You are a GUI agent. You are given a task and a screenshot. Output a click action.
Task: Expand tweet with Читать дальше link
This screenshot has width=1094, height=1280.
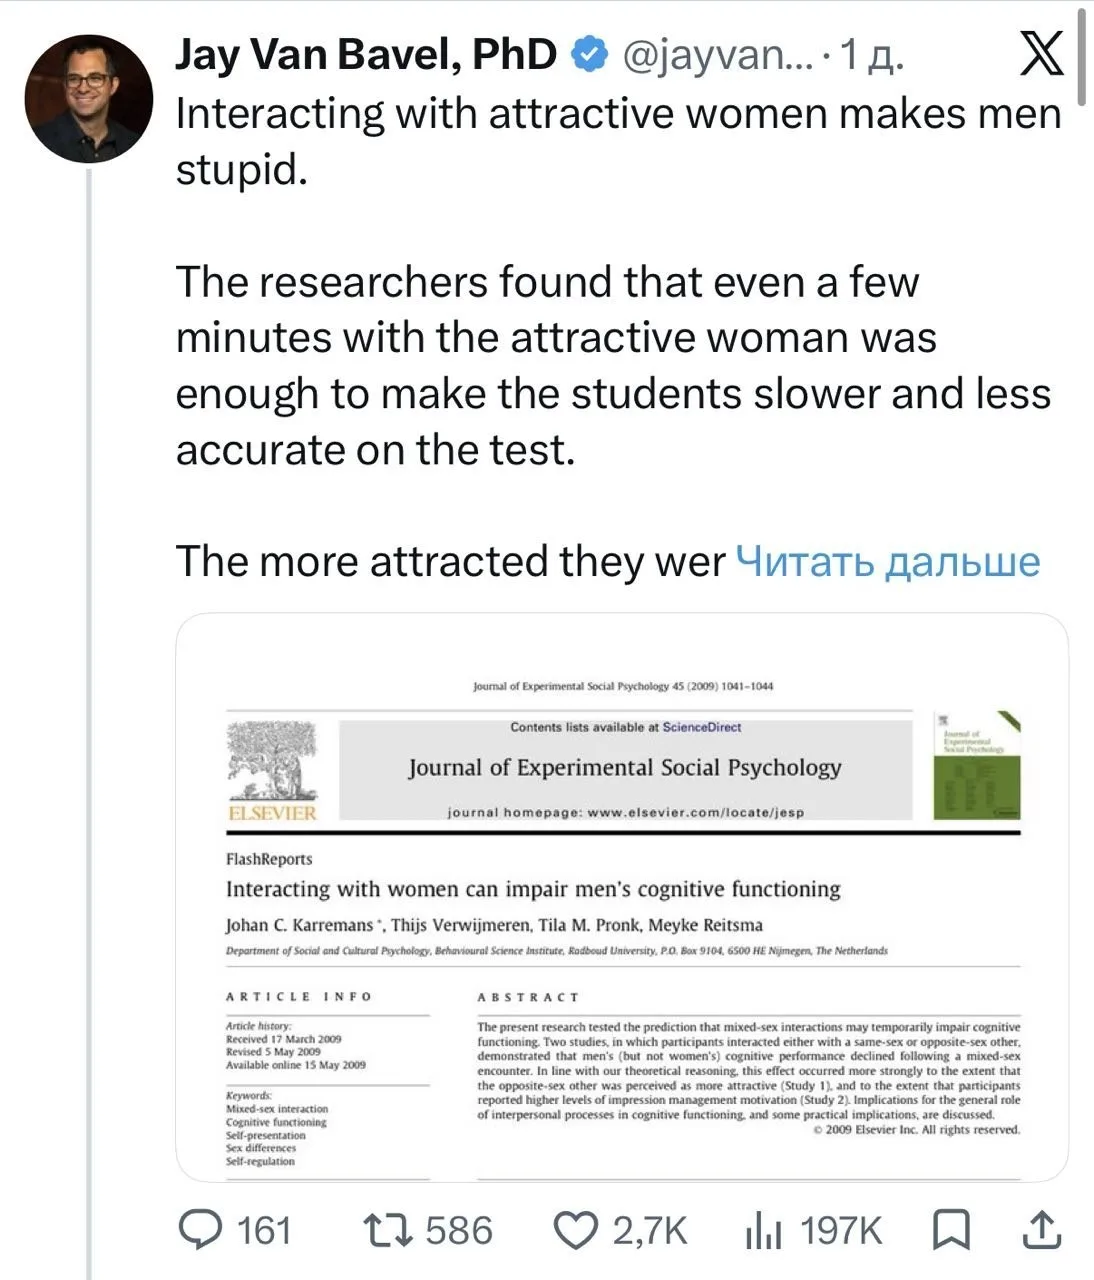(888, 561)
